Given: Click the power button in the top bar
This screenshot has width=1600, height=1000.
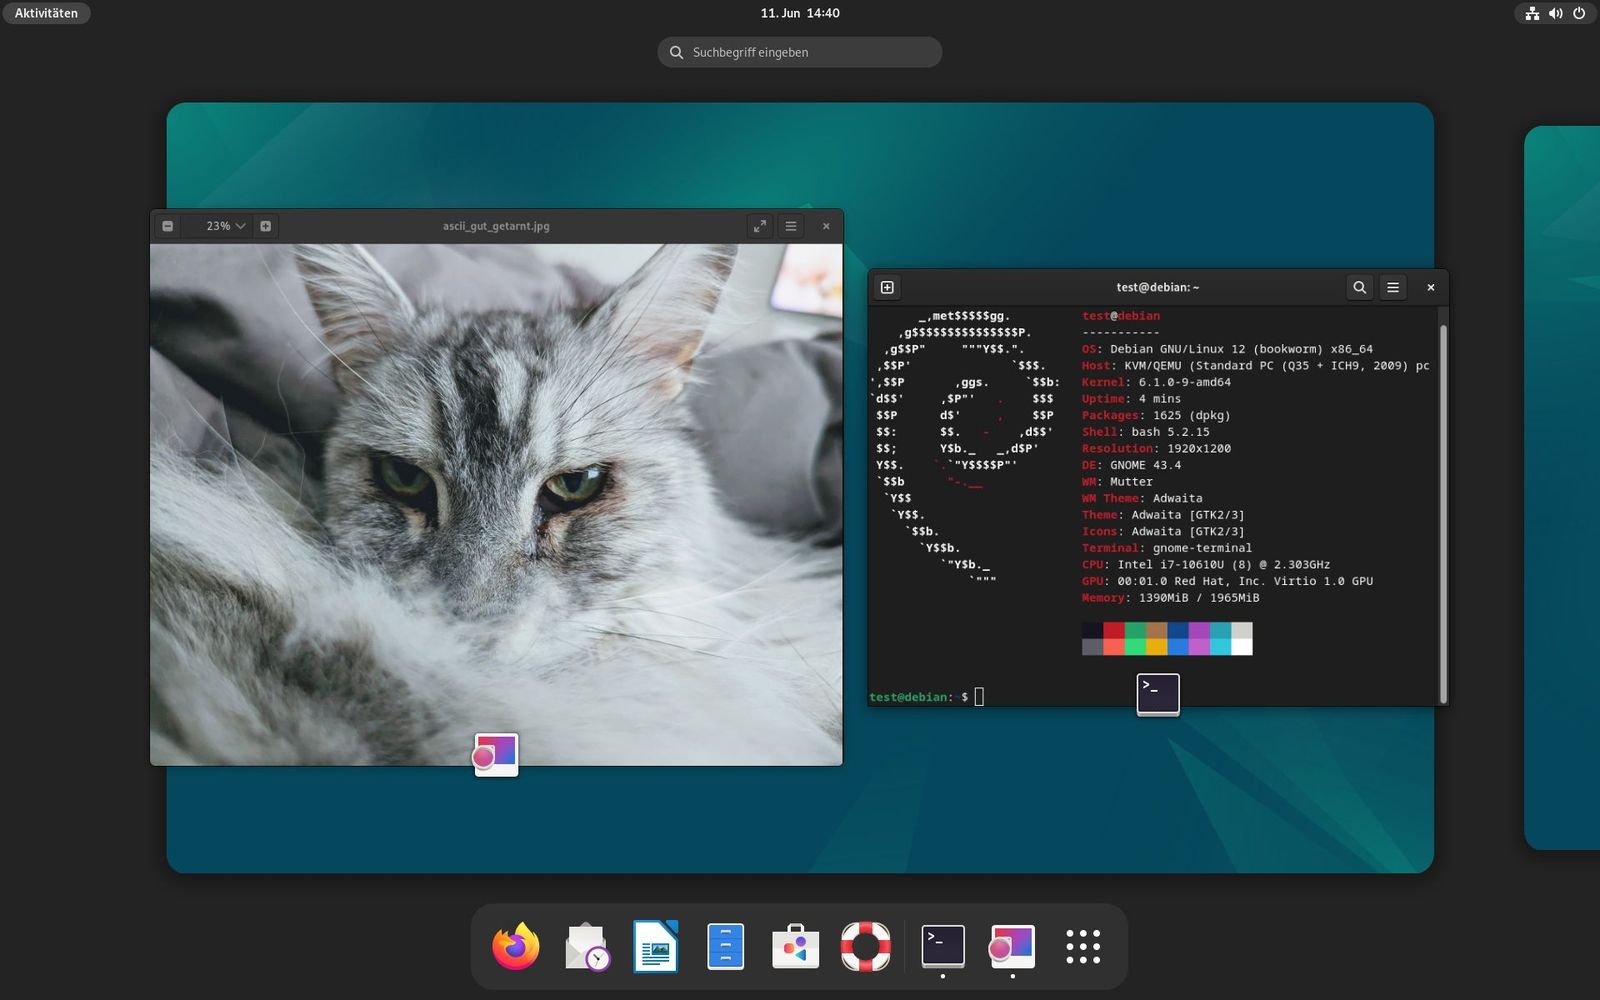Looking at the screenshot, I should click(x=1580, y=13).
